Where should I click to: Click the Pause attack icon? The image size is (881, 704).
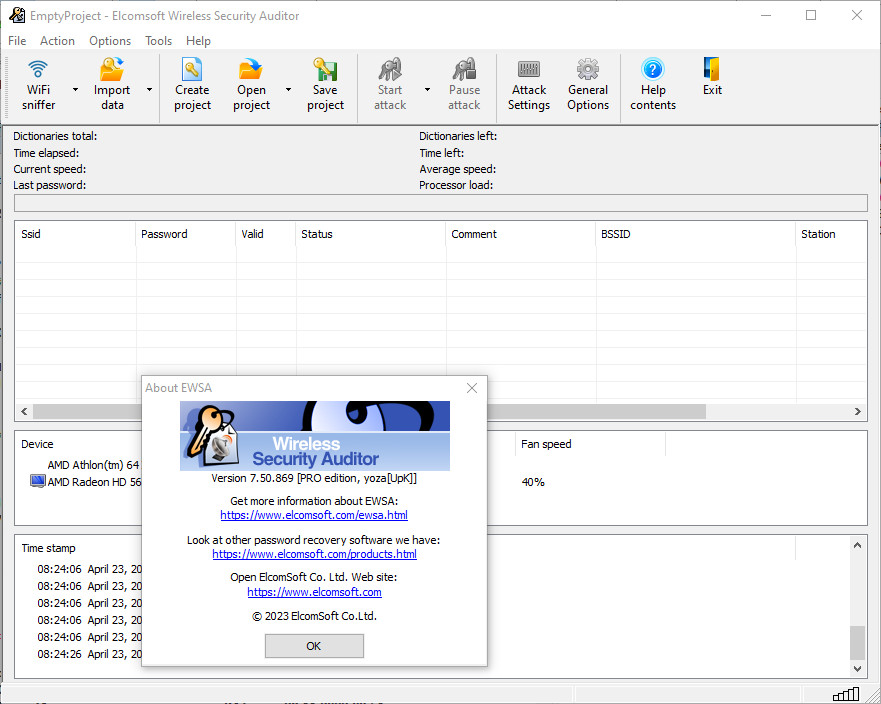click(x=464, y=70)
